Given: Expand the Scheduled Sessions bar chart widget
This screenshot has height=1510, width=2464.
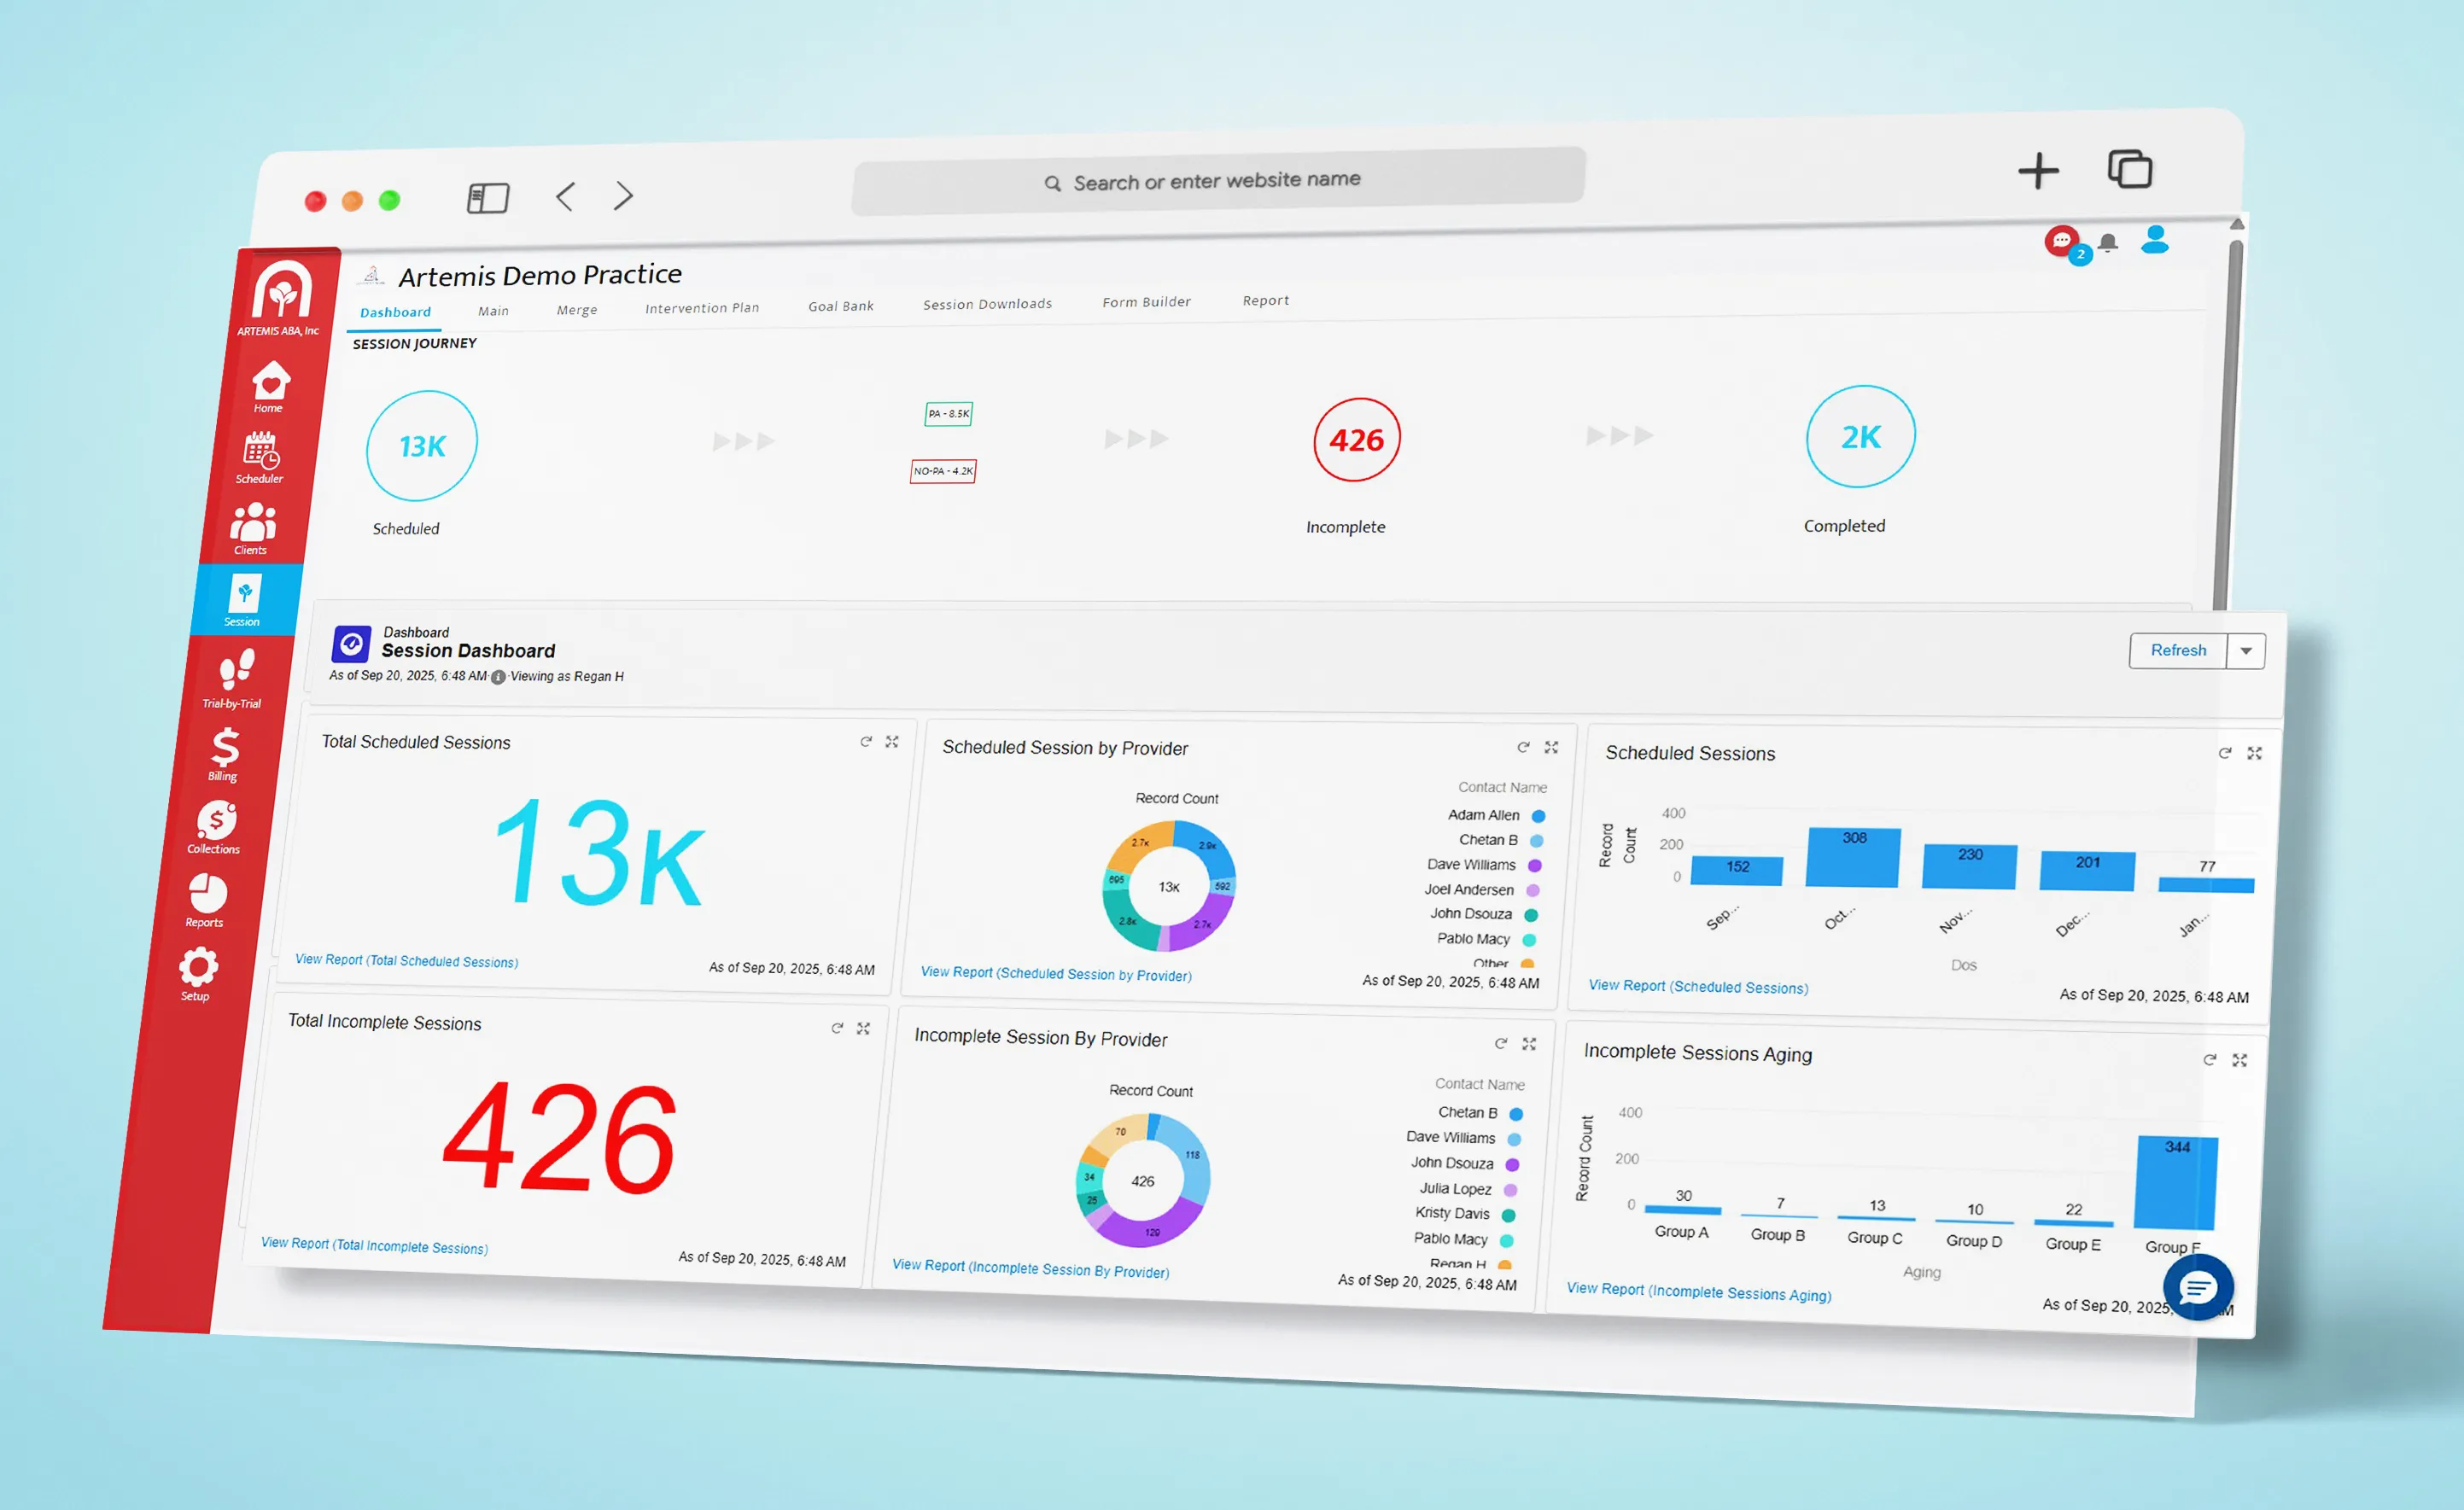Looking at the screenshot, I should pyautogui.click(x=2254, y=753).
